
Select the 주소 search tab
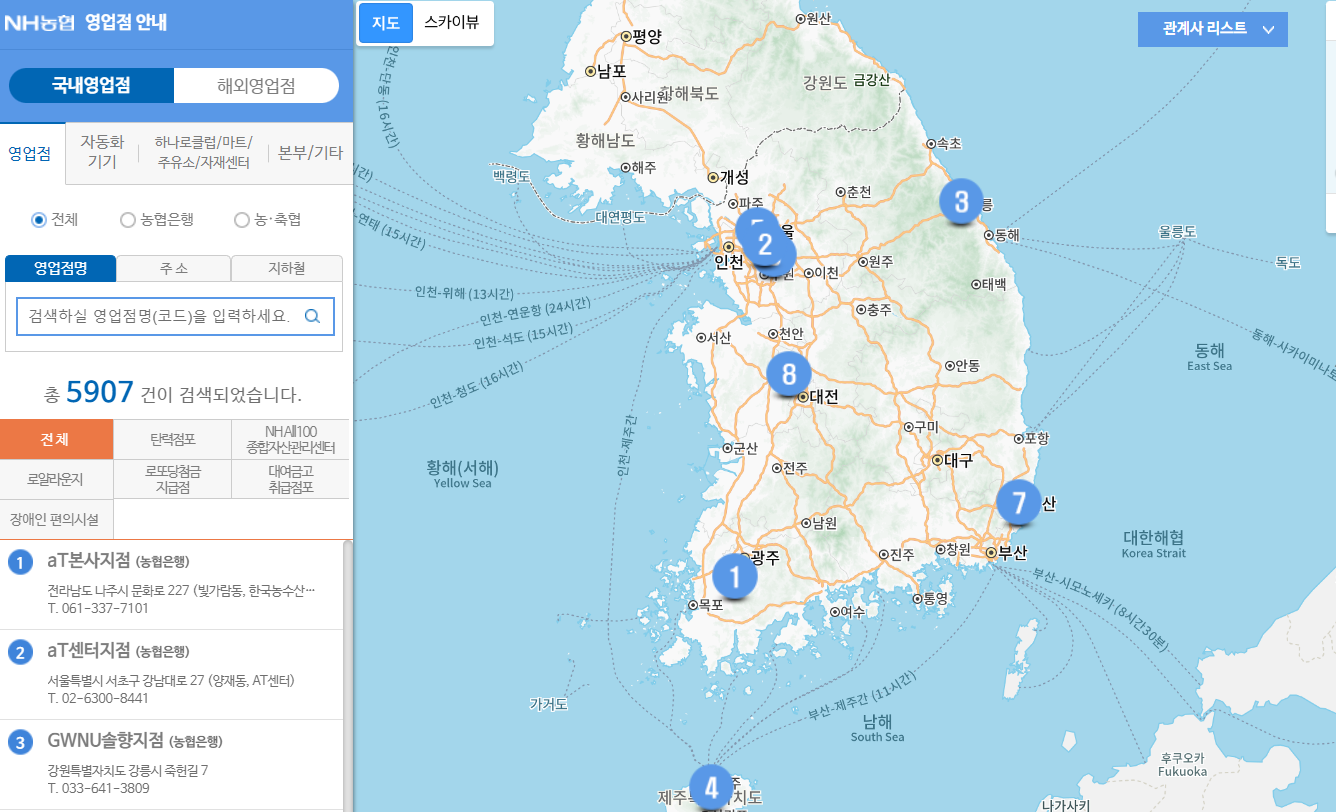174,268
